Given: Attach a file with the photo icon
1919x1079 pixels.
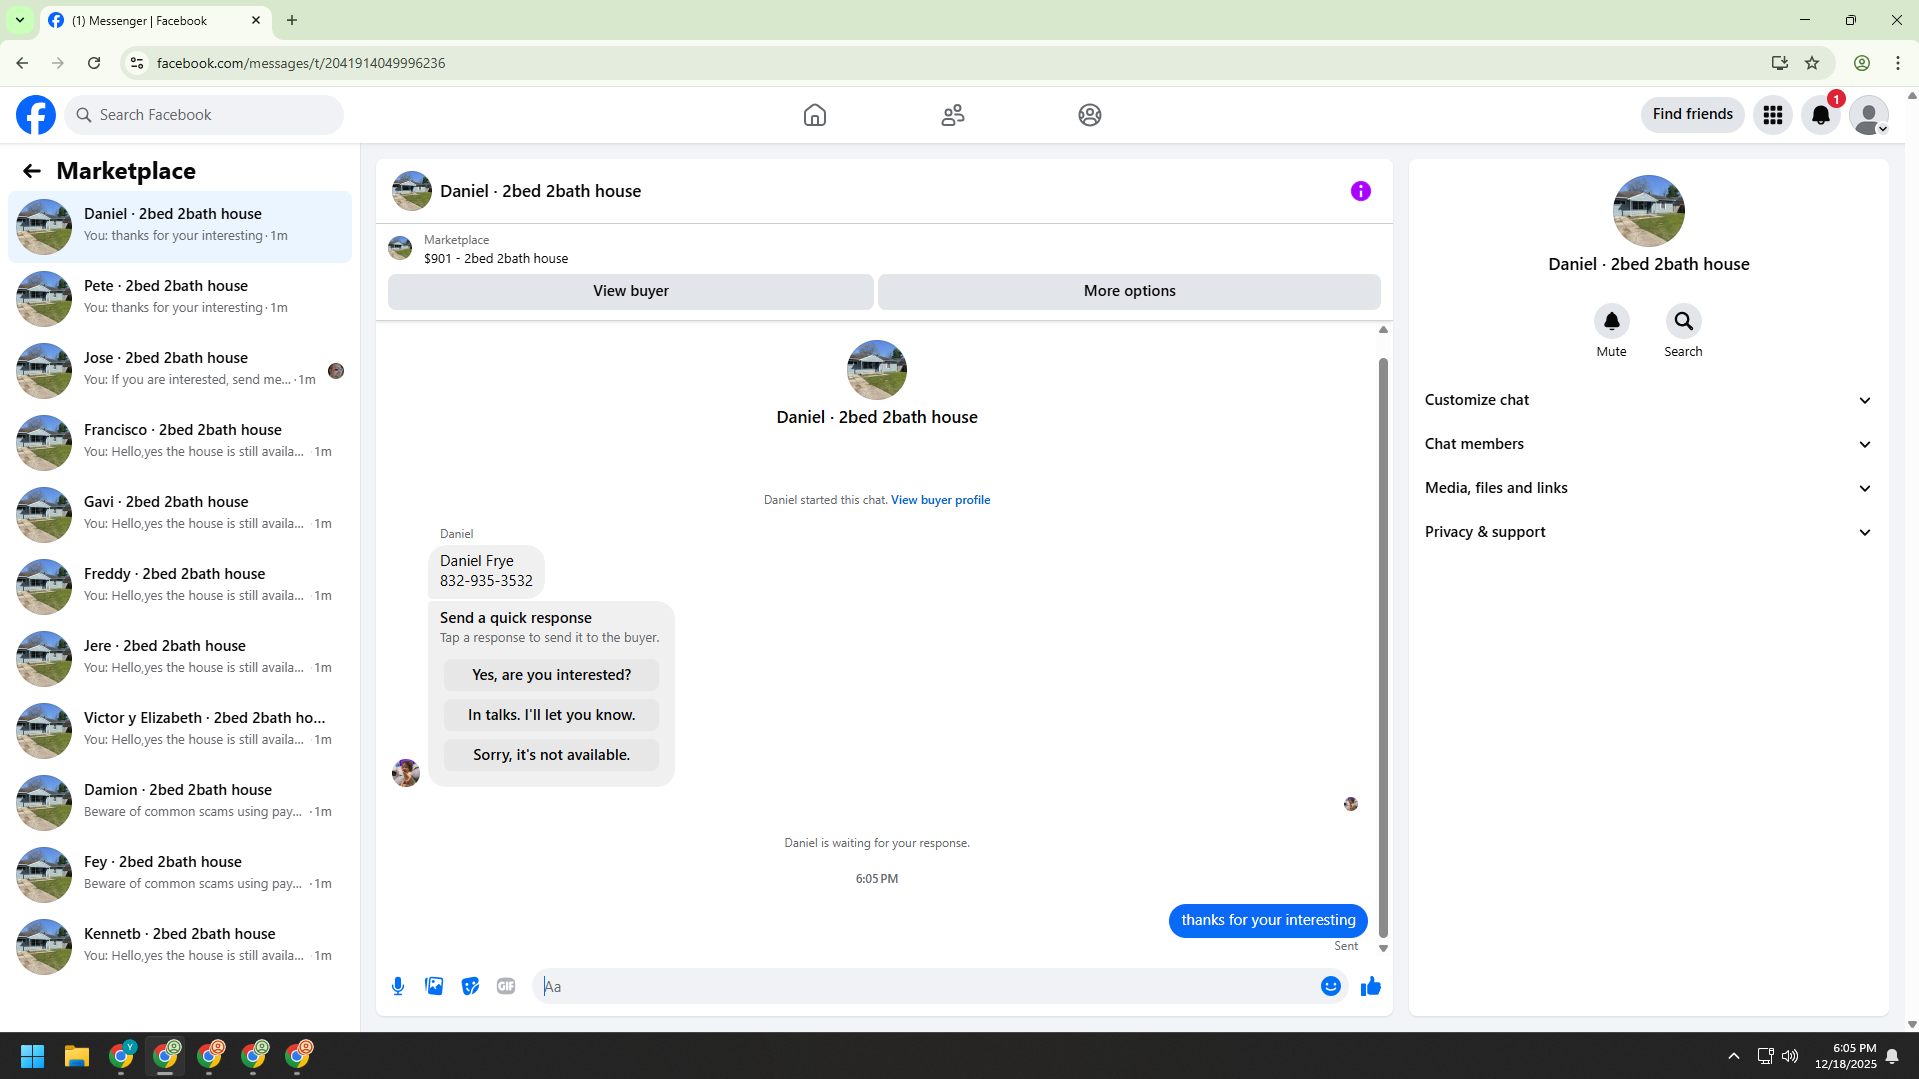Looking at the screenshot, I should (434, 986).
